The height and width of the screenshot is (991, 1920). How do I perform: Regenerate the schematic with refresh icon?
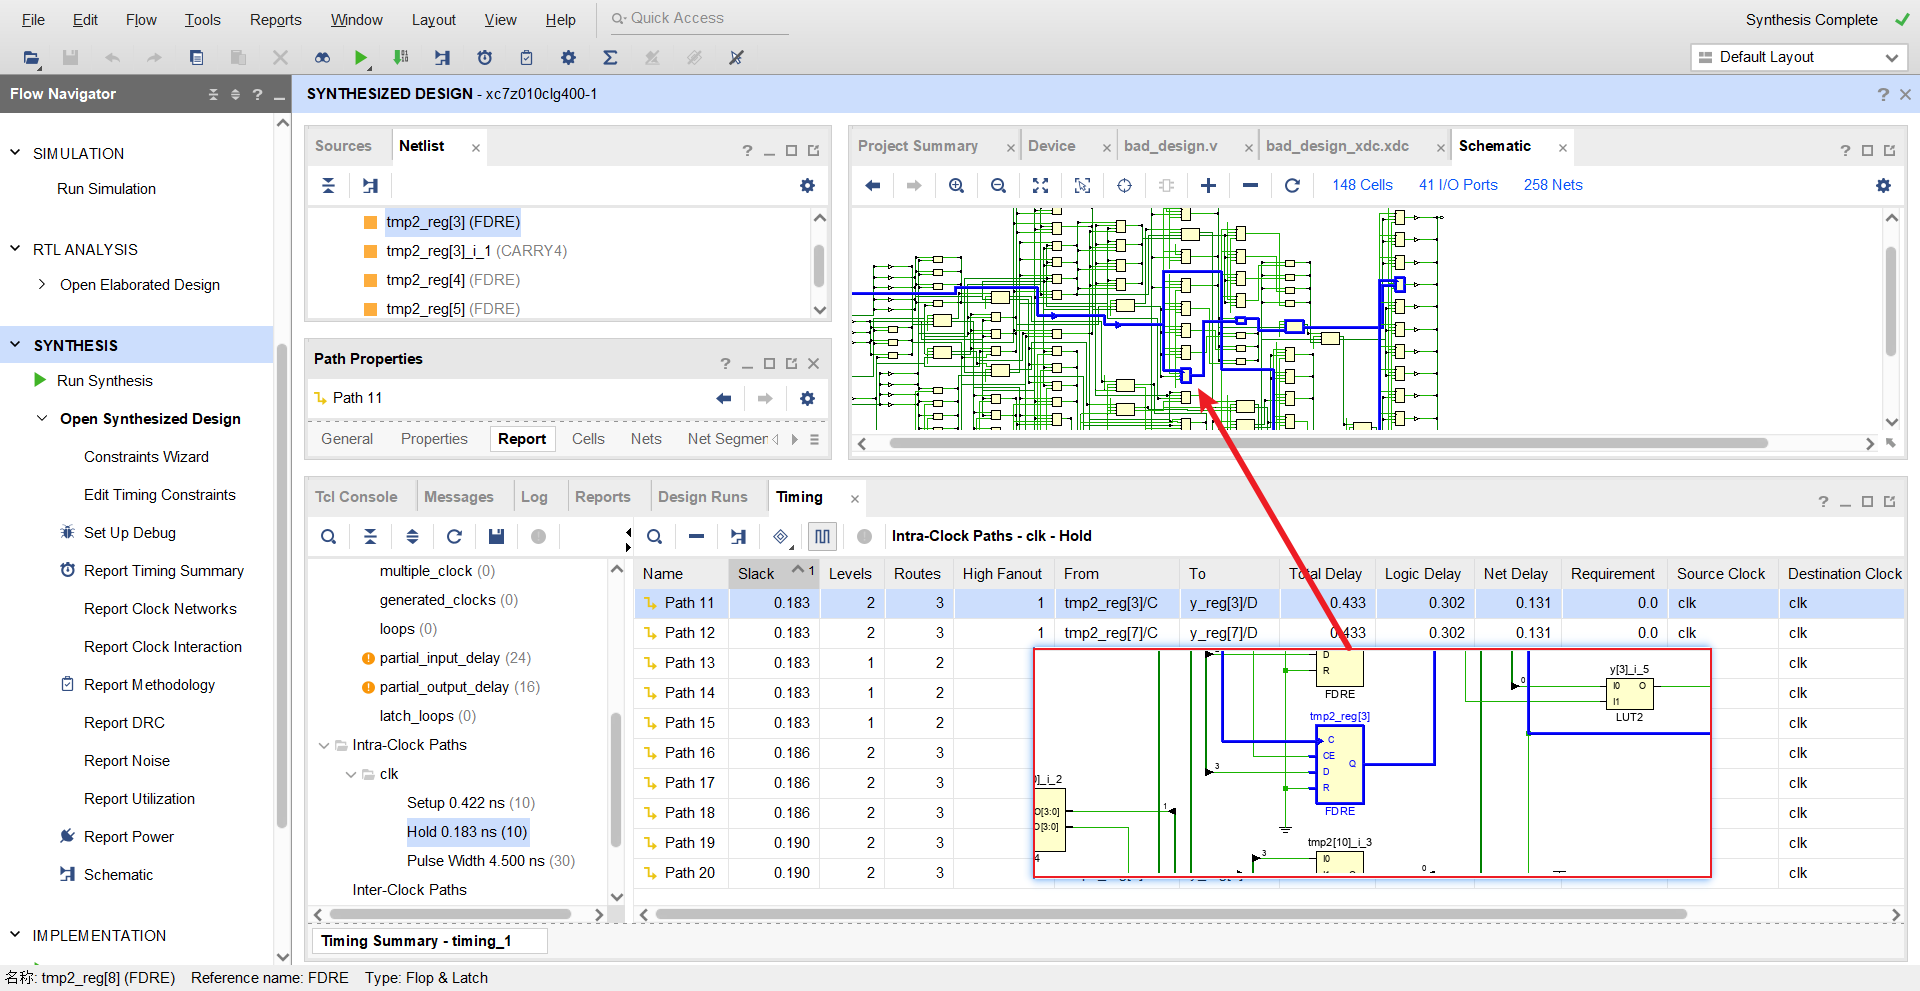(x=1292, y=185)
